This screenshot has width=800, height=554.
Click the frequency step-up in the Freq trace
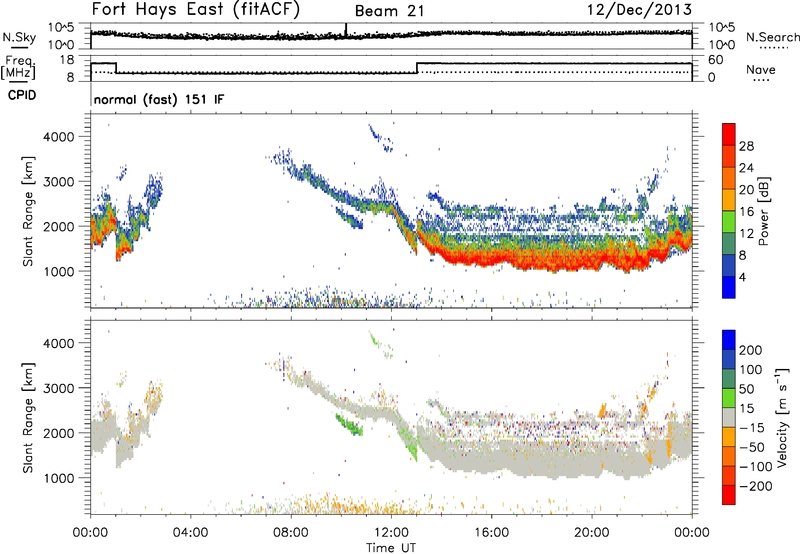tap(417, 67)
